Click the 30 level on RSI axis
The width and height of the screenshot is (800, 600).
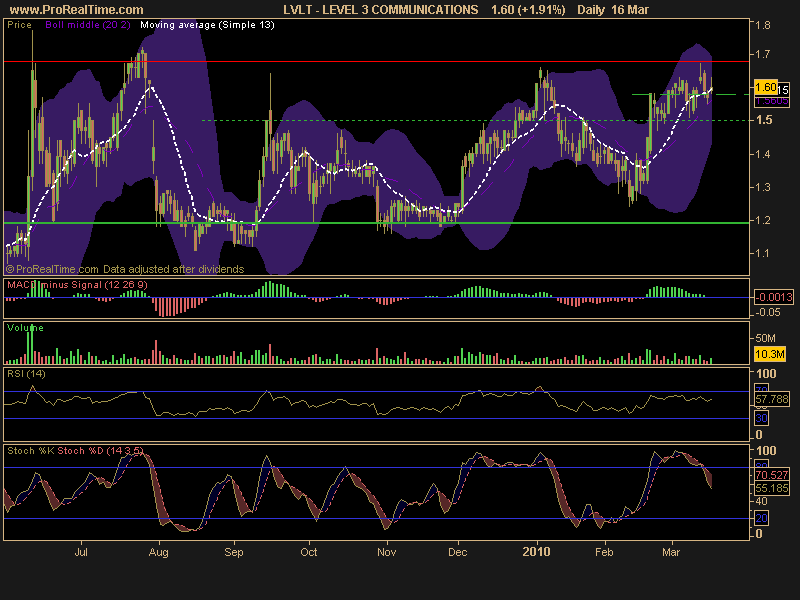tap(761, 418)
